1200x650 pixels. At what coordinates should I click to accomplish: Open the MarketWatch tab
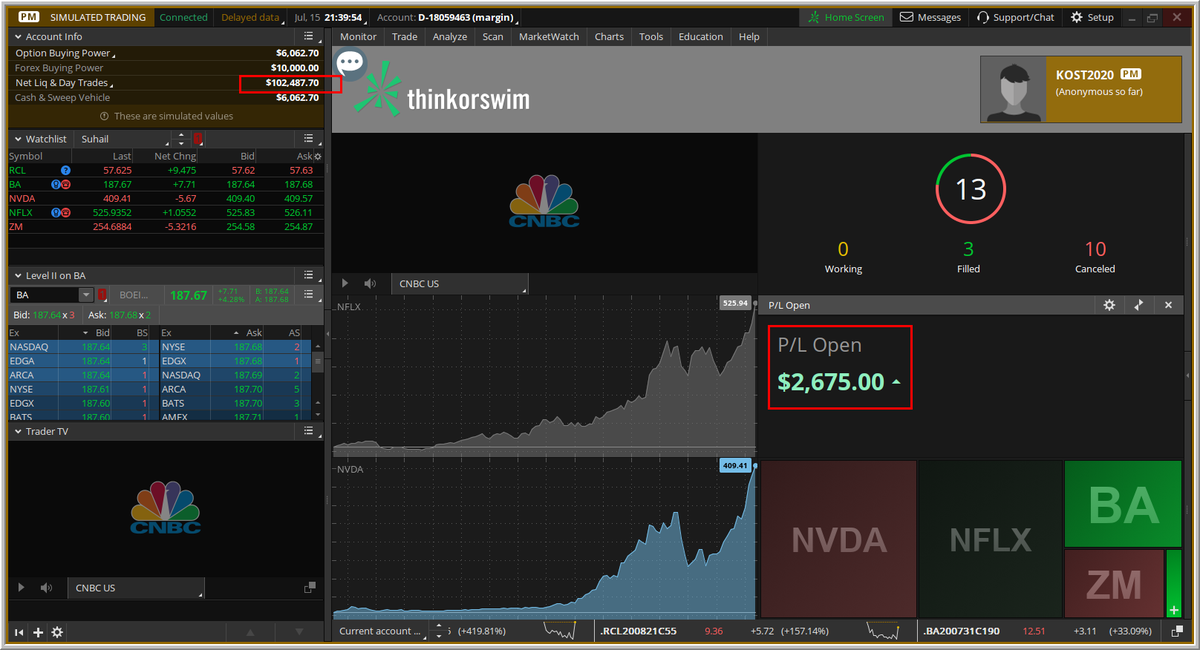[x=549, y=37]
